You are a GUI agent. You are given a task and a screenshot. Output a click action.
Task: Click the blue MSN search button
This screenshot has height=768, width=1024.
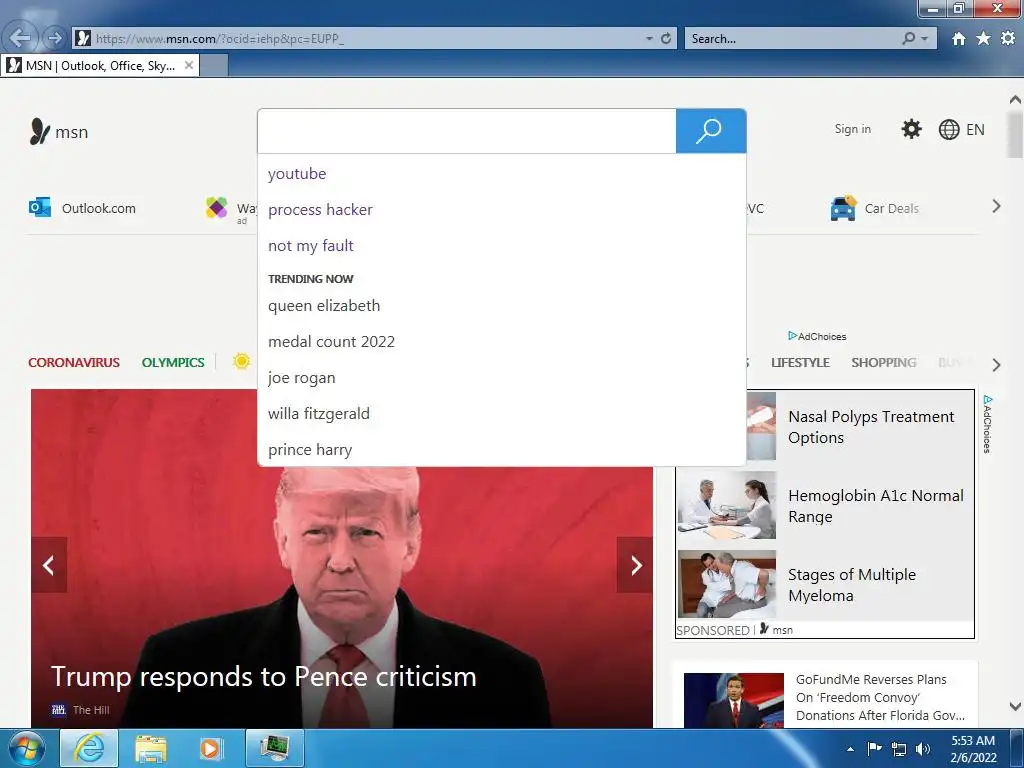711,131
